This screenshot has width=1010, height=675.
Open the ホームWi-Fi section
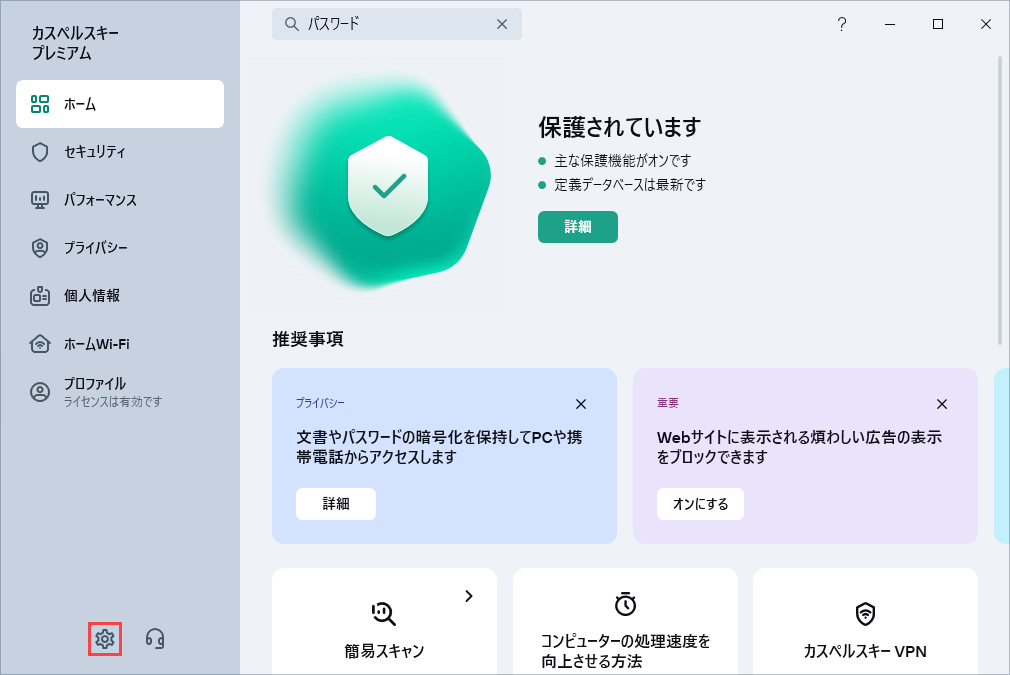coord(120,344)
